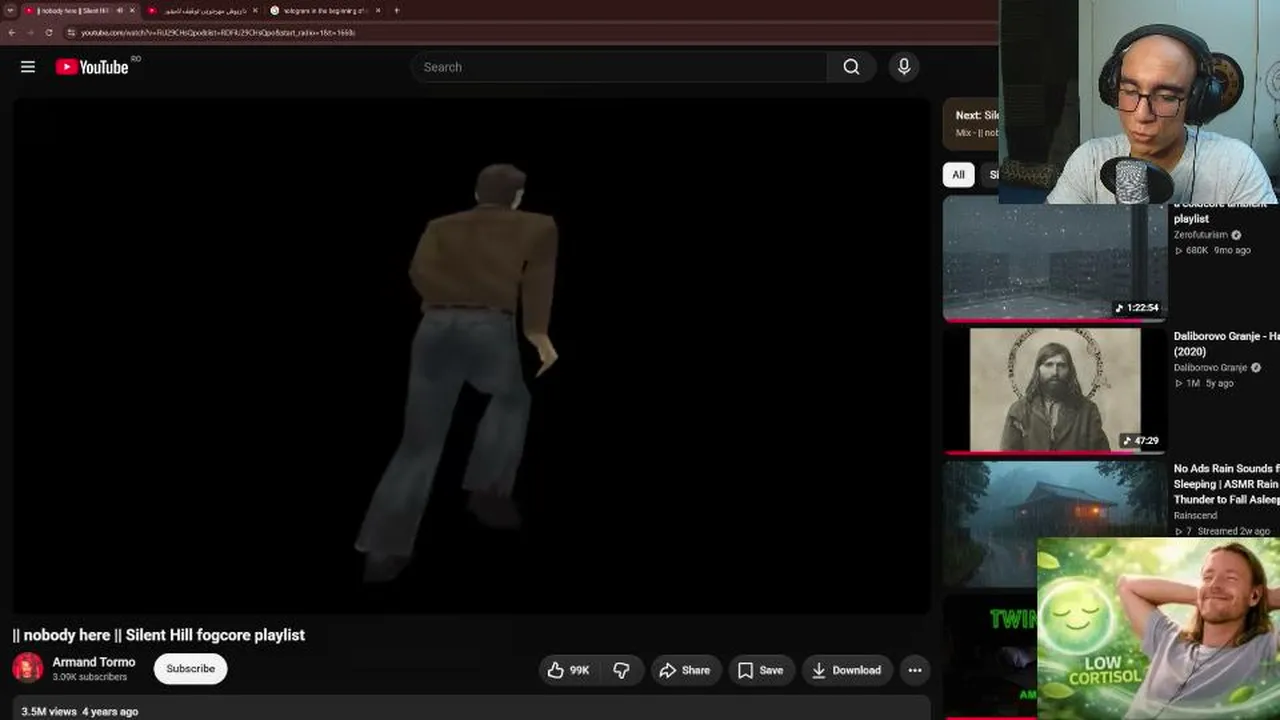The width and height of the screenshot is (1280, 720).
Task: Open Zerofuturism channel link
Action: pos(1201,235)
